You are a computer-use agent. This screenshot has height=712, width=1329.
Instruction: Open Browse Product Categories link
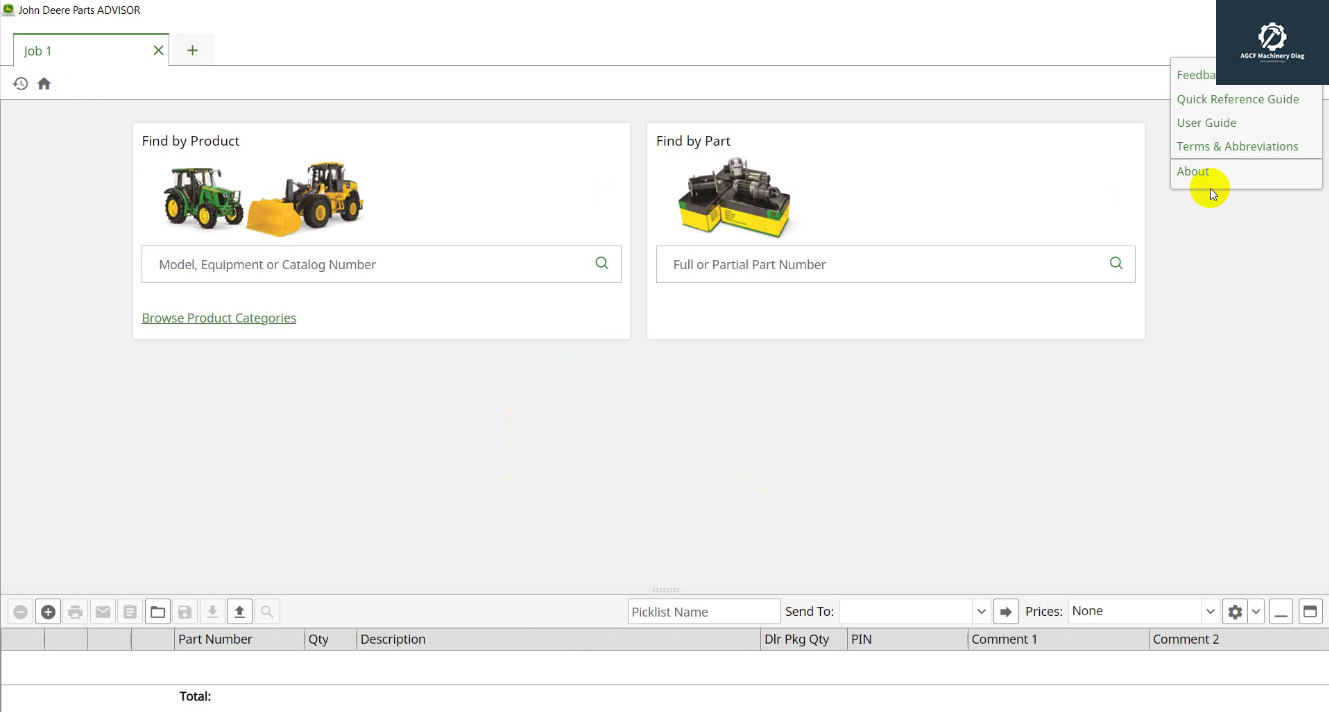click(x=218, y=317)
